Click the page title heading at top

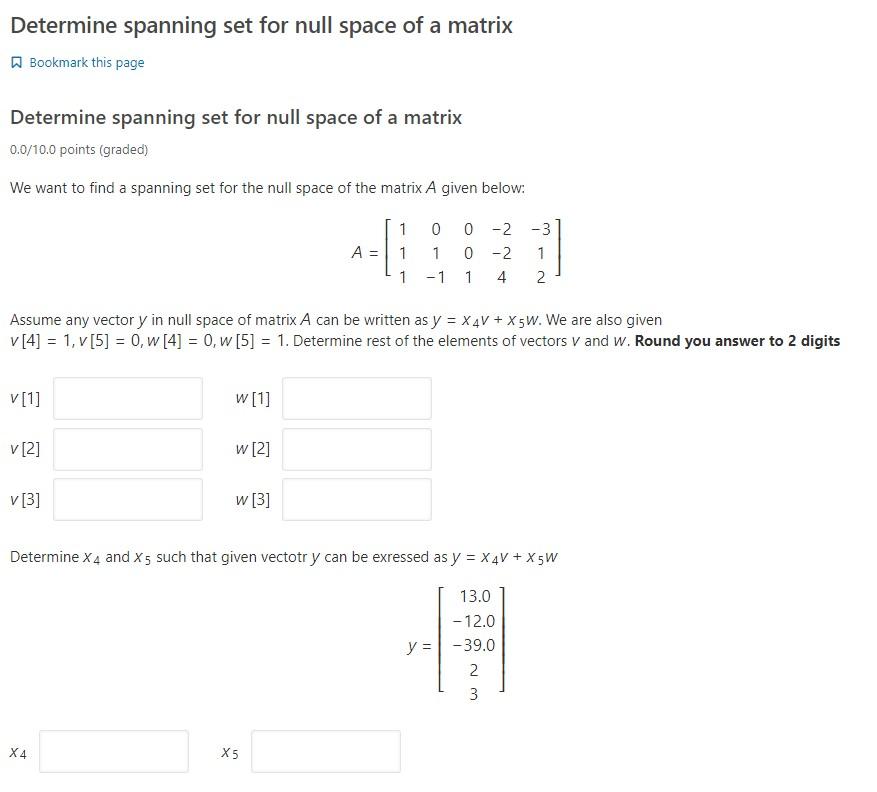click(261, 25)
